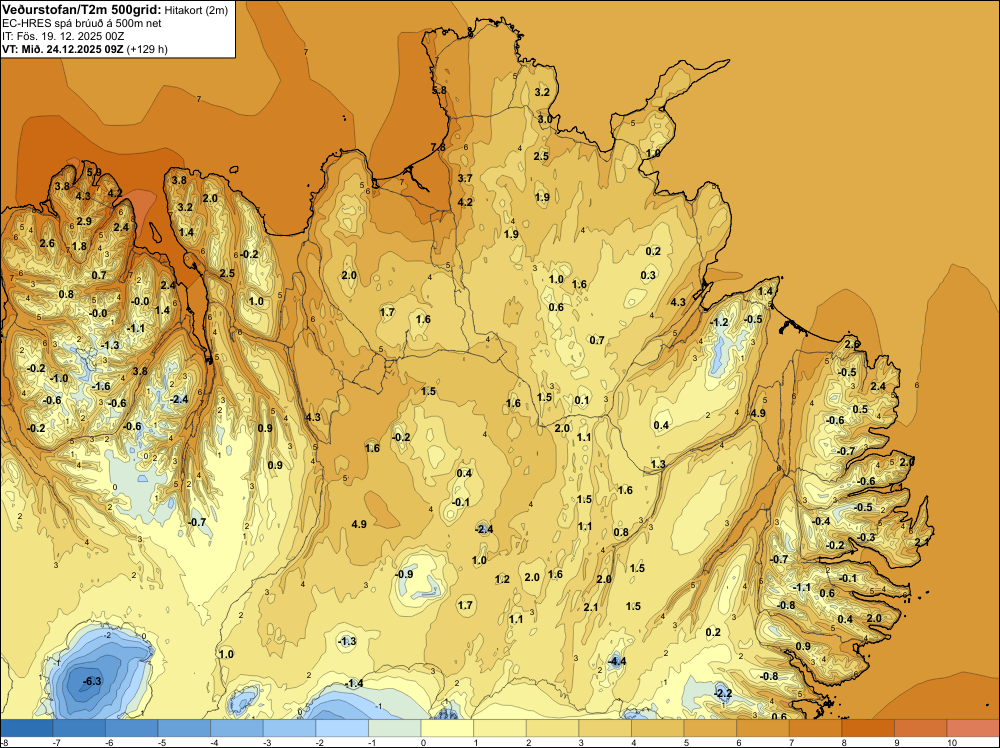1000x748 pixels.
Task: Click the 5.9 temperature value
Action: pyautogui.click(x=94, y=172)
